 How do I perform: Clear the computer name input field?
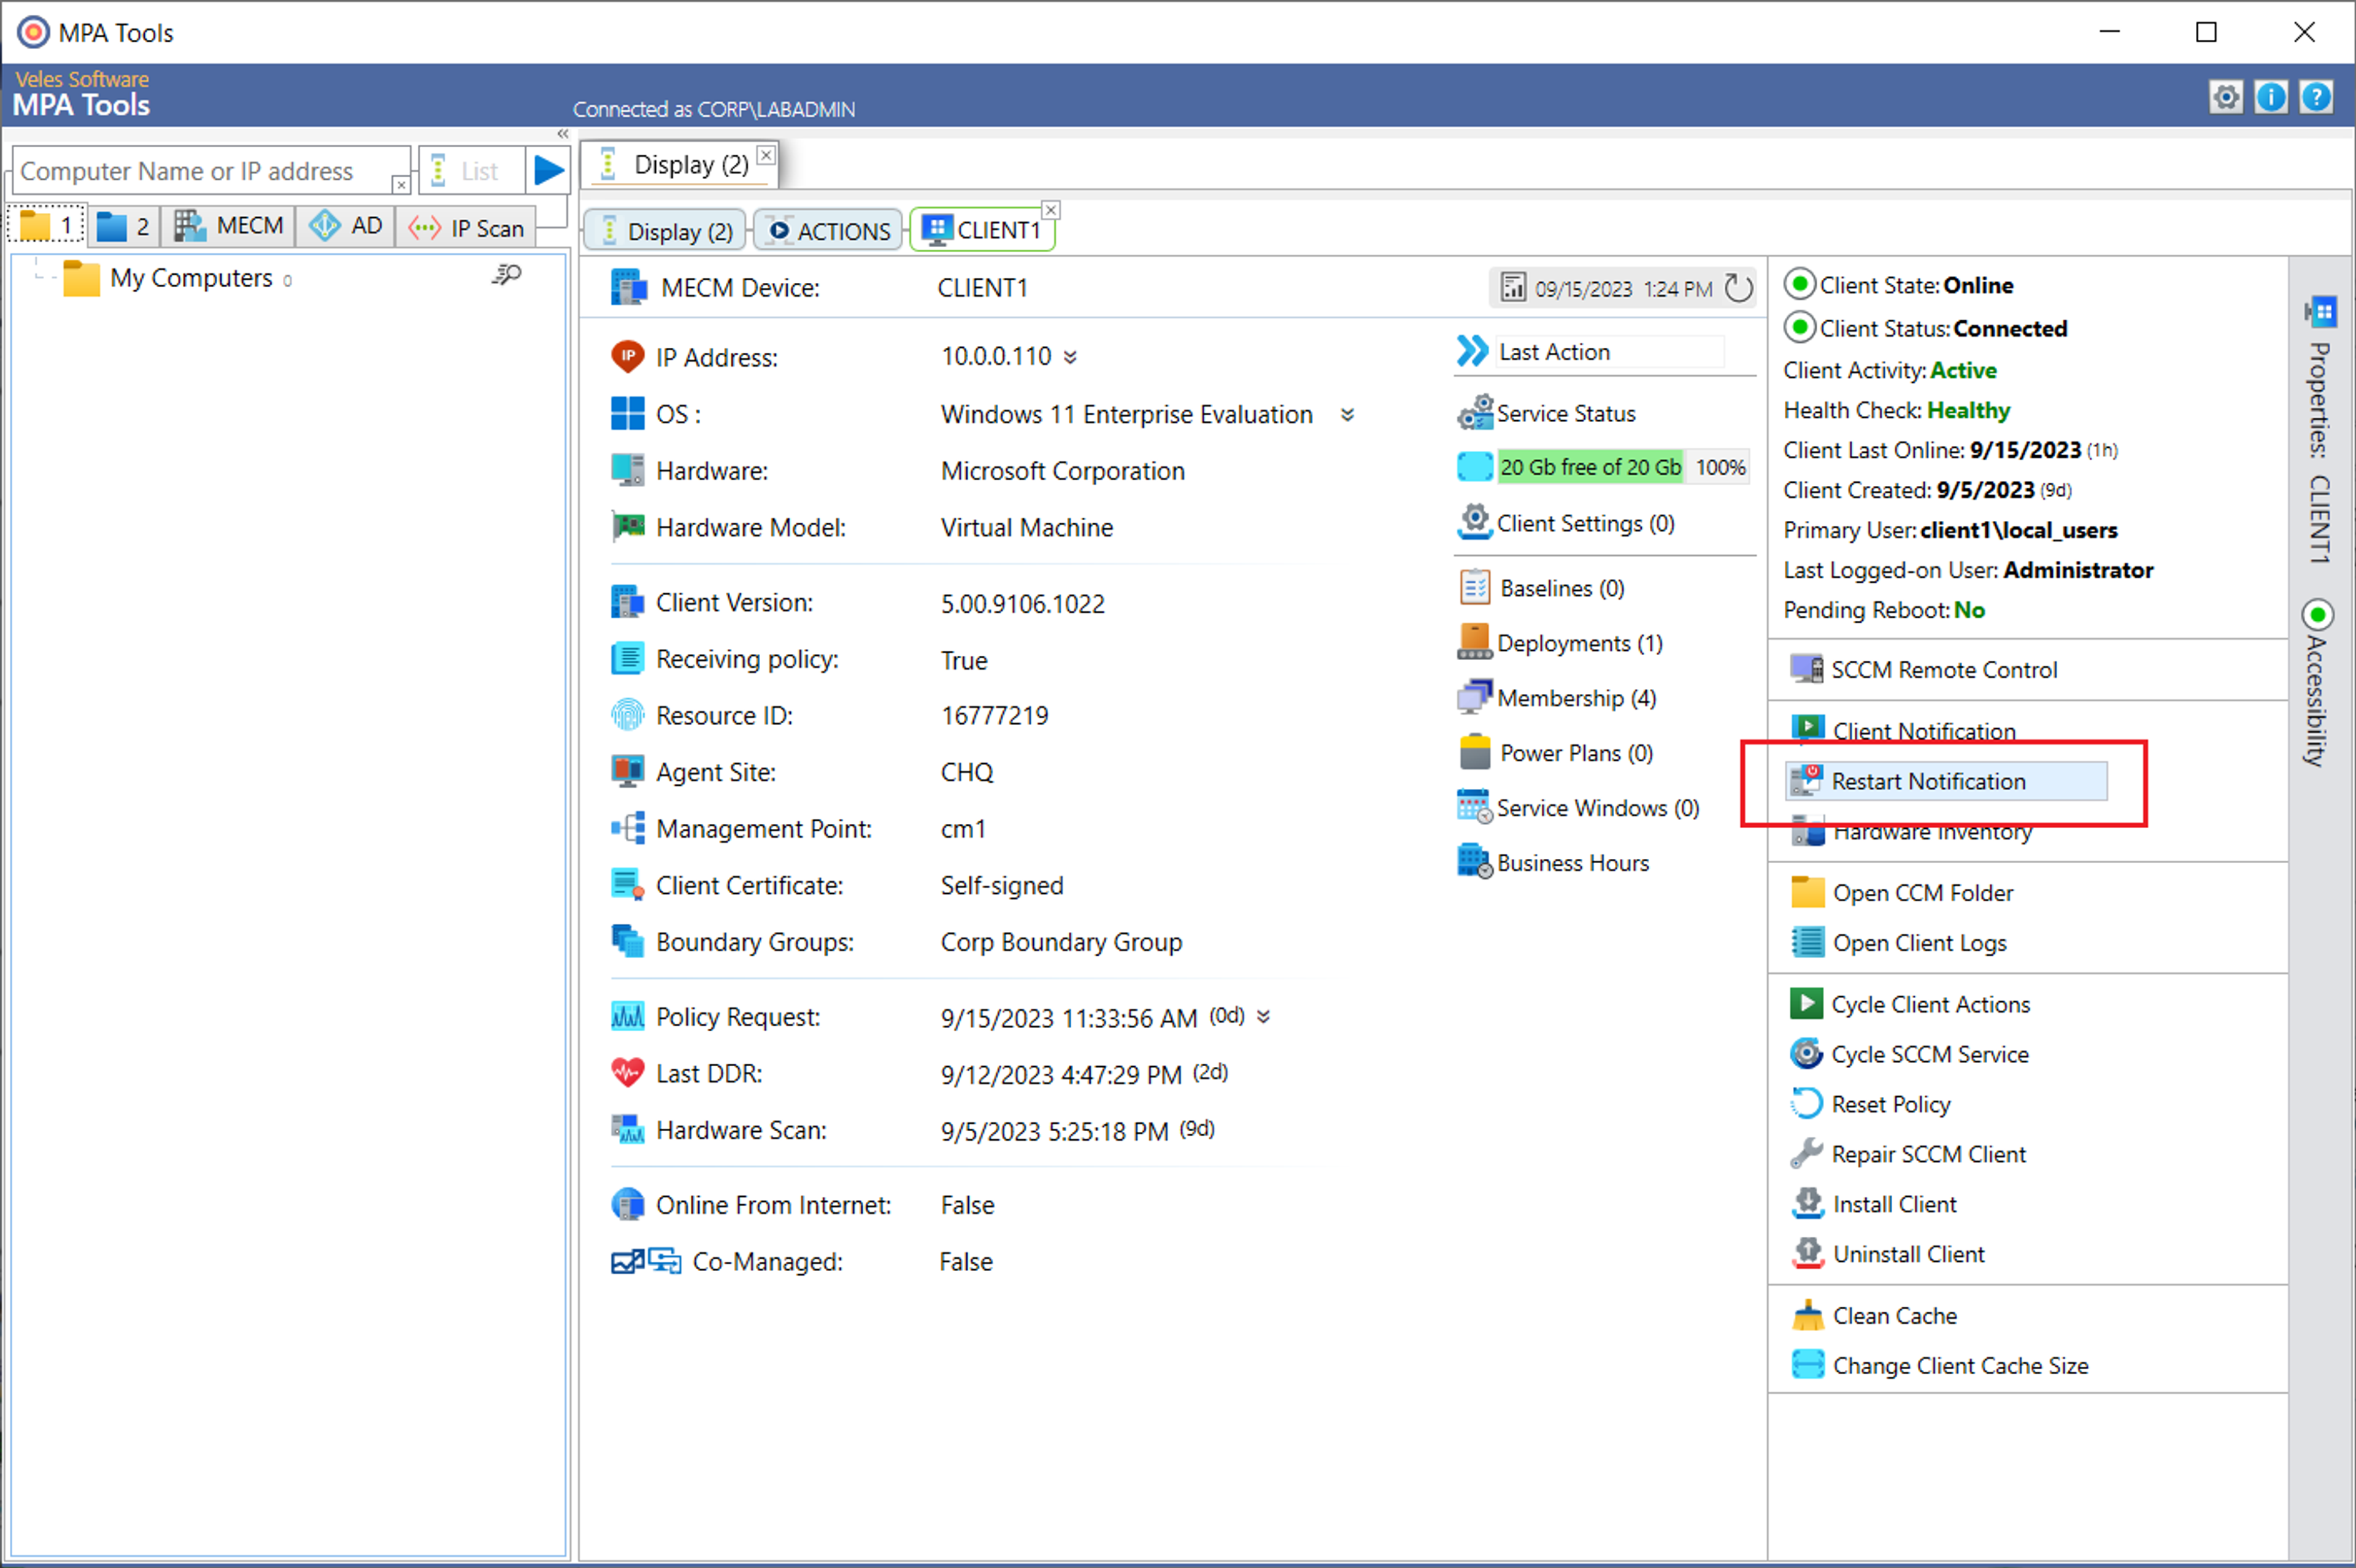pyautogui.click(x=401, y=185)
